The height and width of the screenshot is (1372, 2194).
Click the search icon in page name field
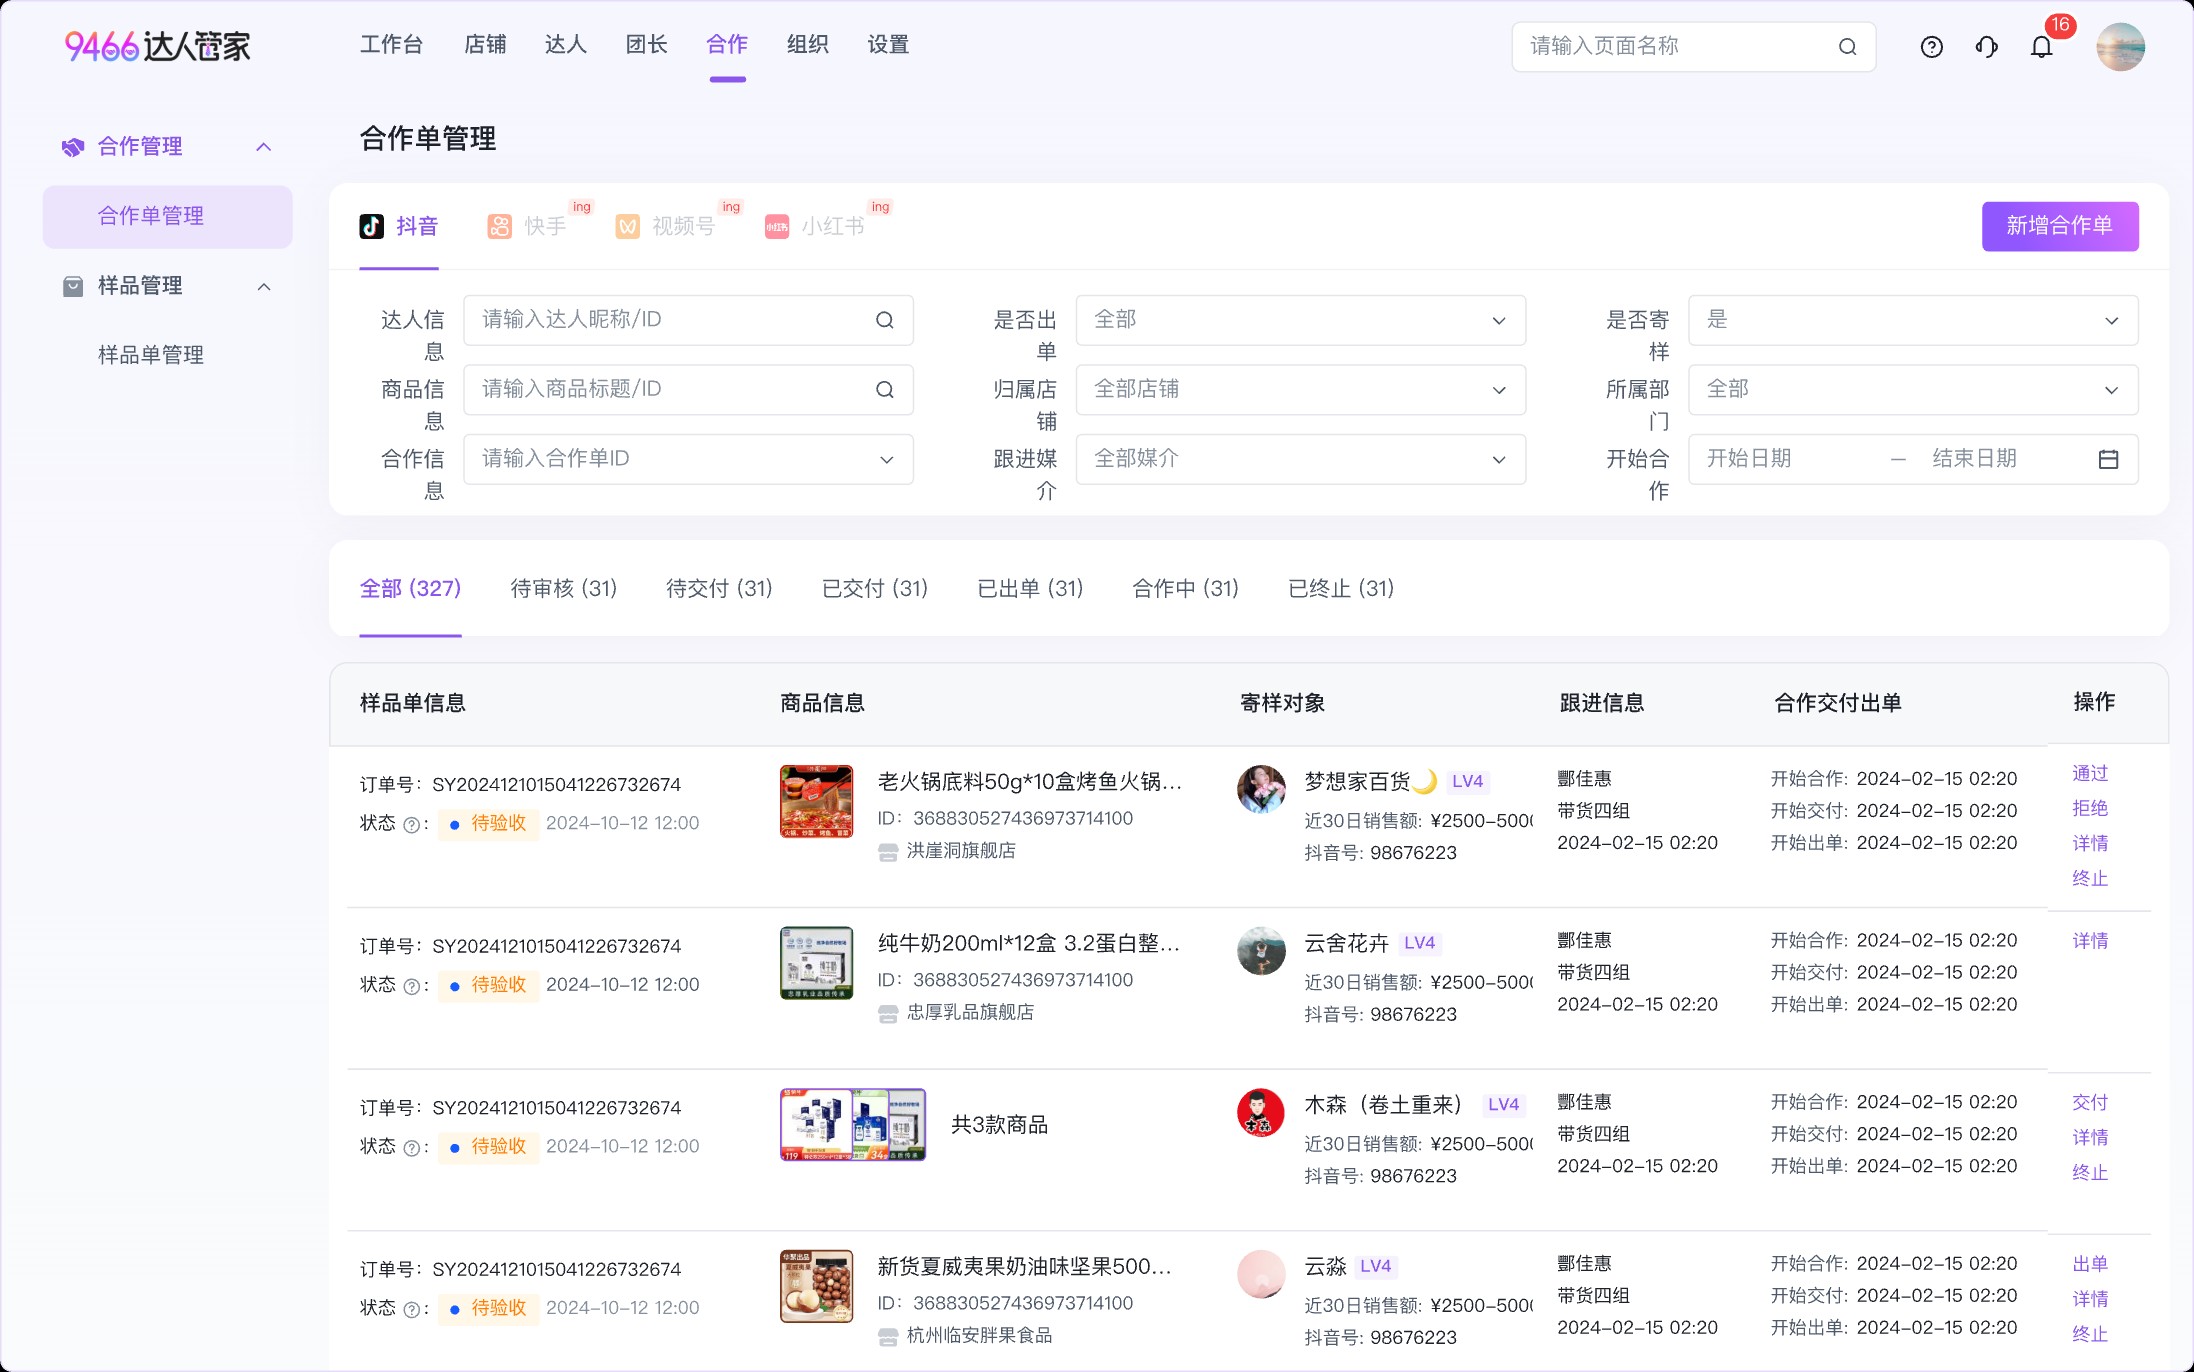coord(1847,47)
